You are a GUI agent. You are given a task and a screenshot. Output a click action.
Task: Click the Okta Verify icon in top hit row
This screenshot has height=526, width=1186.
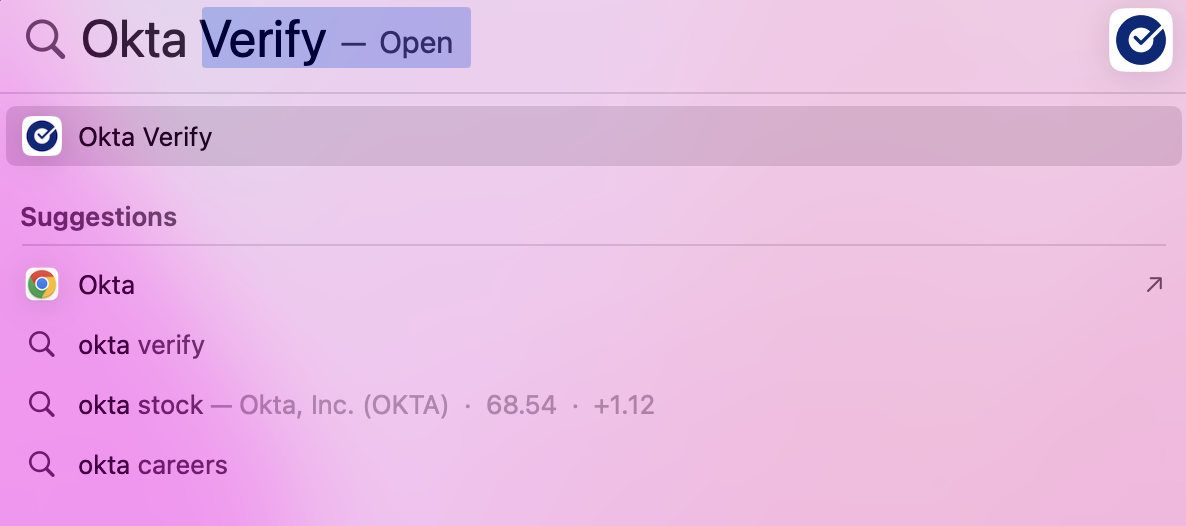tap(42, 136)
